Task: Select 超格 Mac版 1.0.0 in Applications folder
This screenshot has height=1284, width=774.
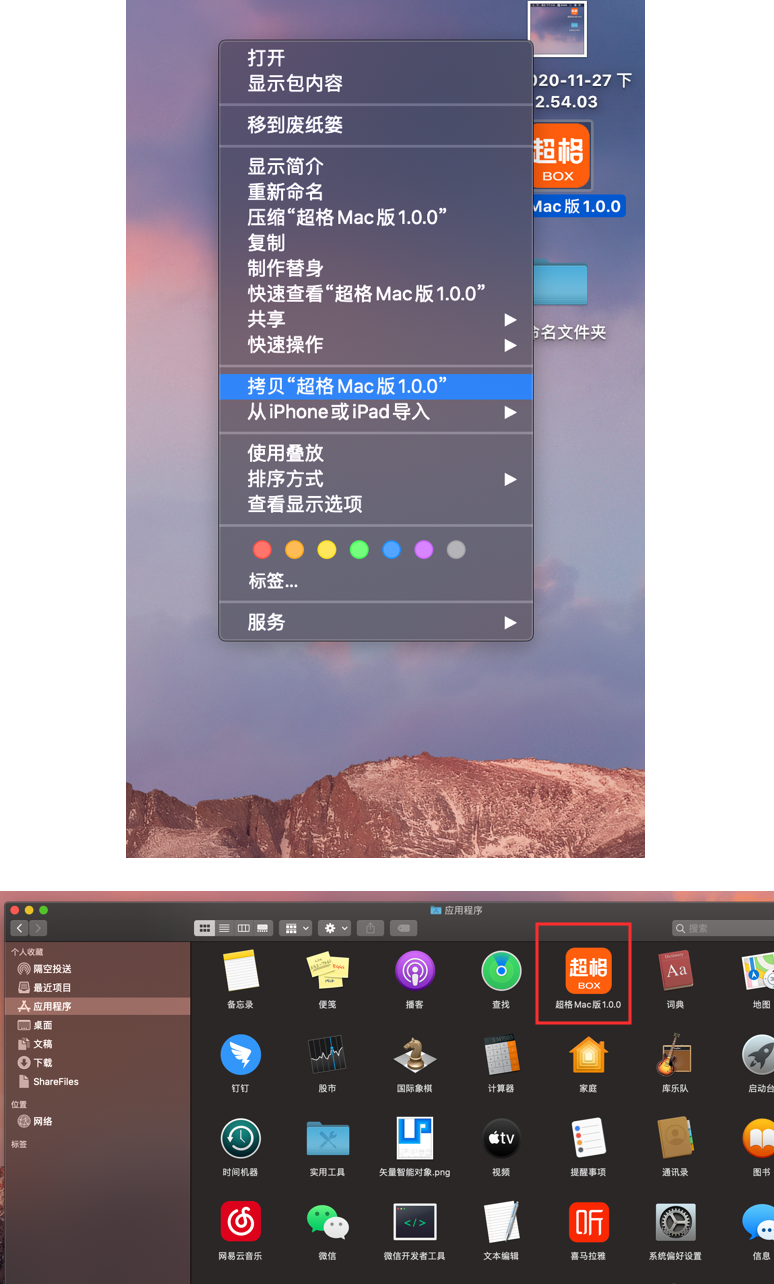Action: pyautogui.click(x=588, y=971)
